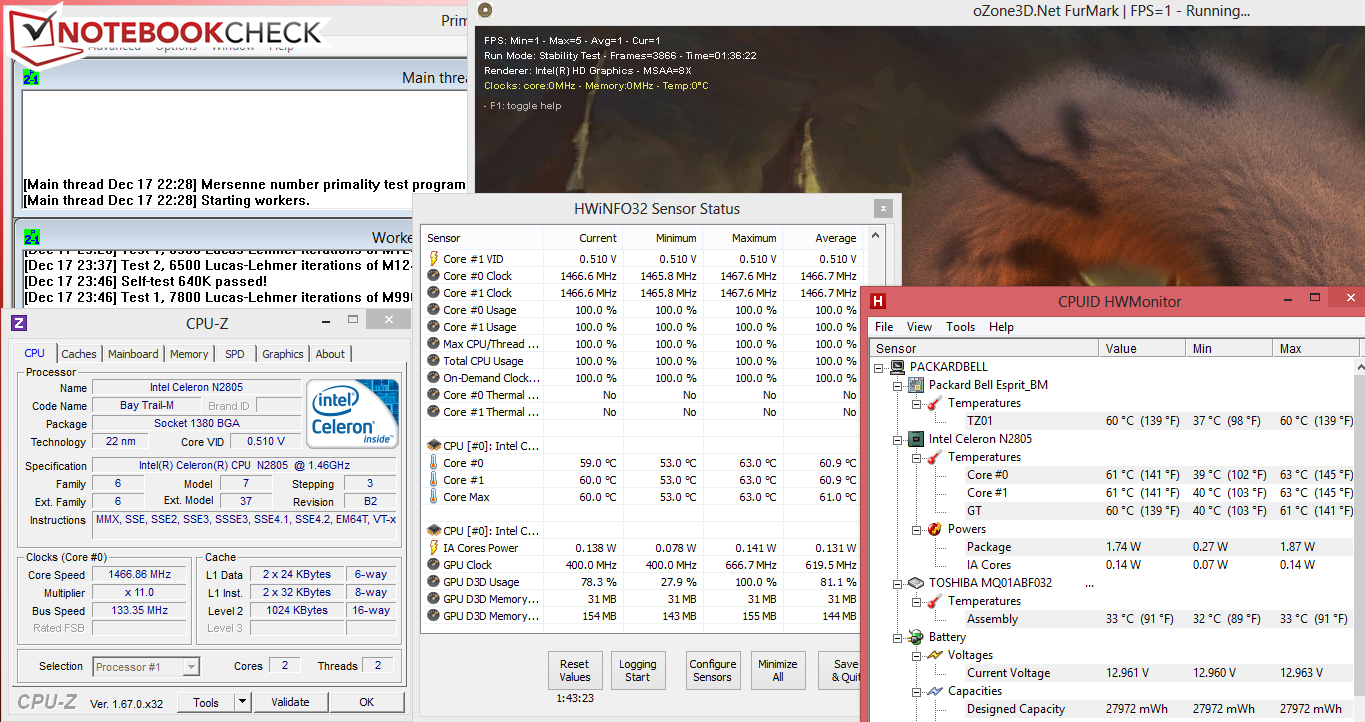This screenshot has width=1365, height=722.
Task: Click the HWiNFO32 sensor list scroll-up arrow
Action: tap(877, 236)
